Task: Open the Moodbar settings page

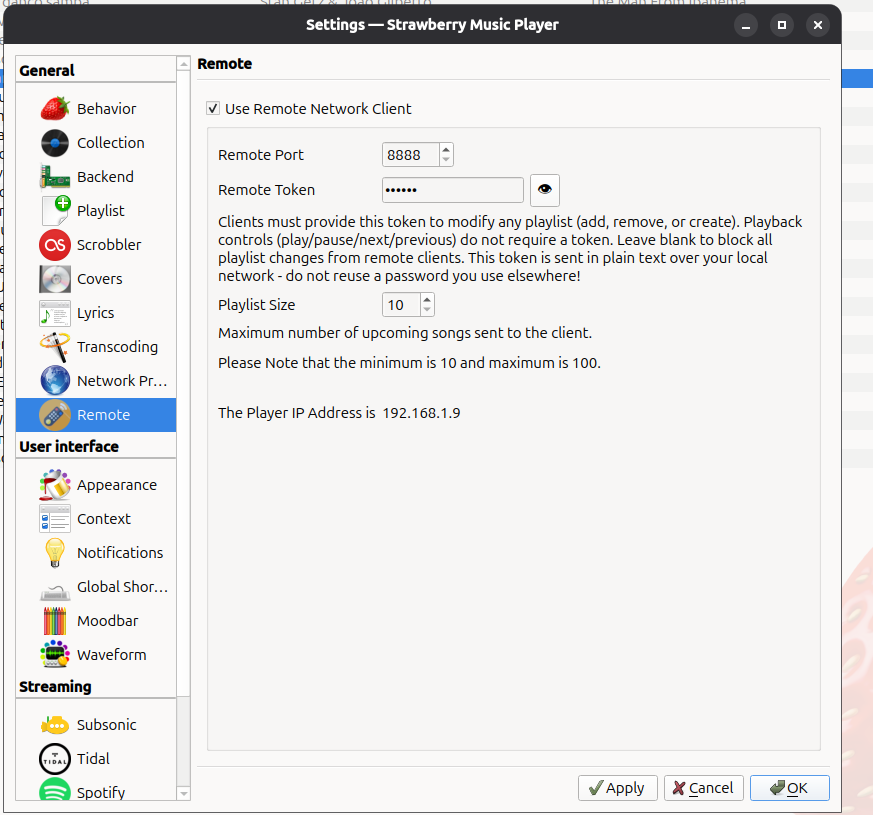Action: coord(96,621)
